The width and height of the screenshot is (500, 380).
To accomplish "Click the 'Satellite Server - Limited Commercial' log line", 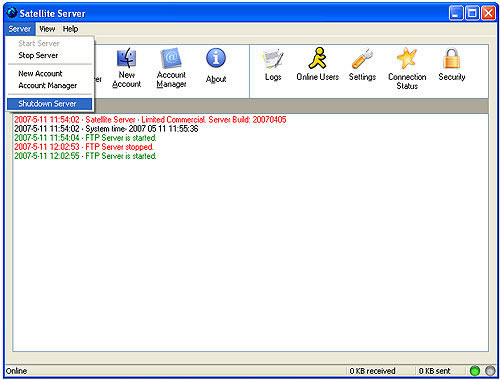I will coord(150,120).
